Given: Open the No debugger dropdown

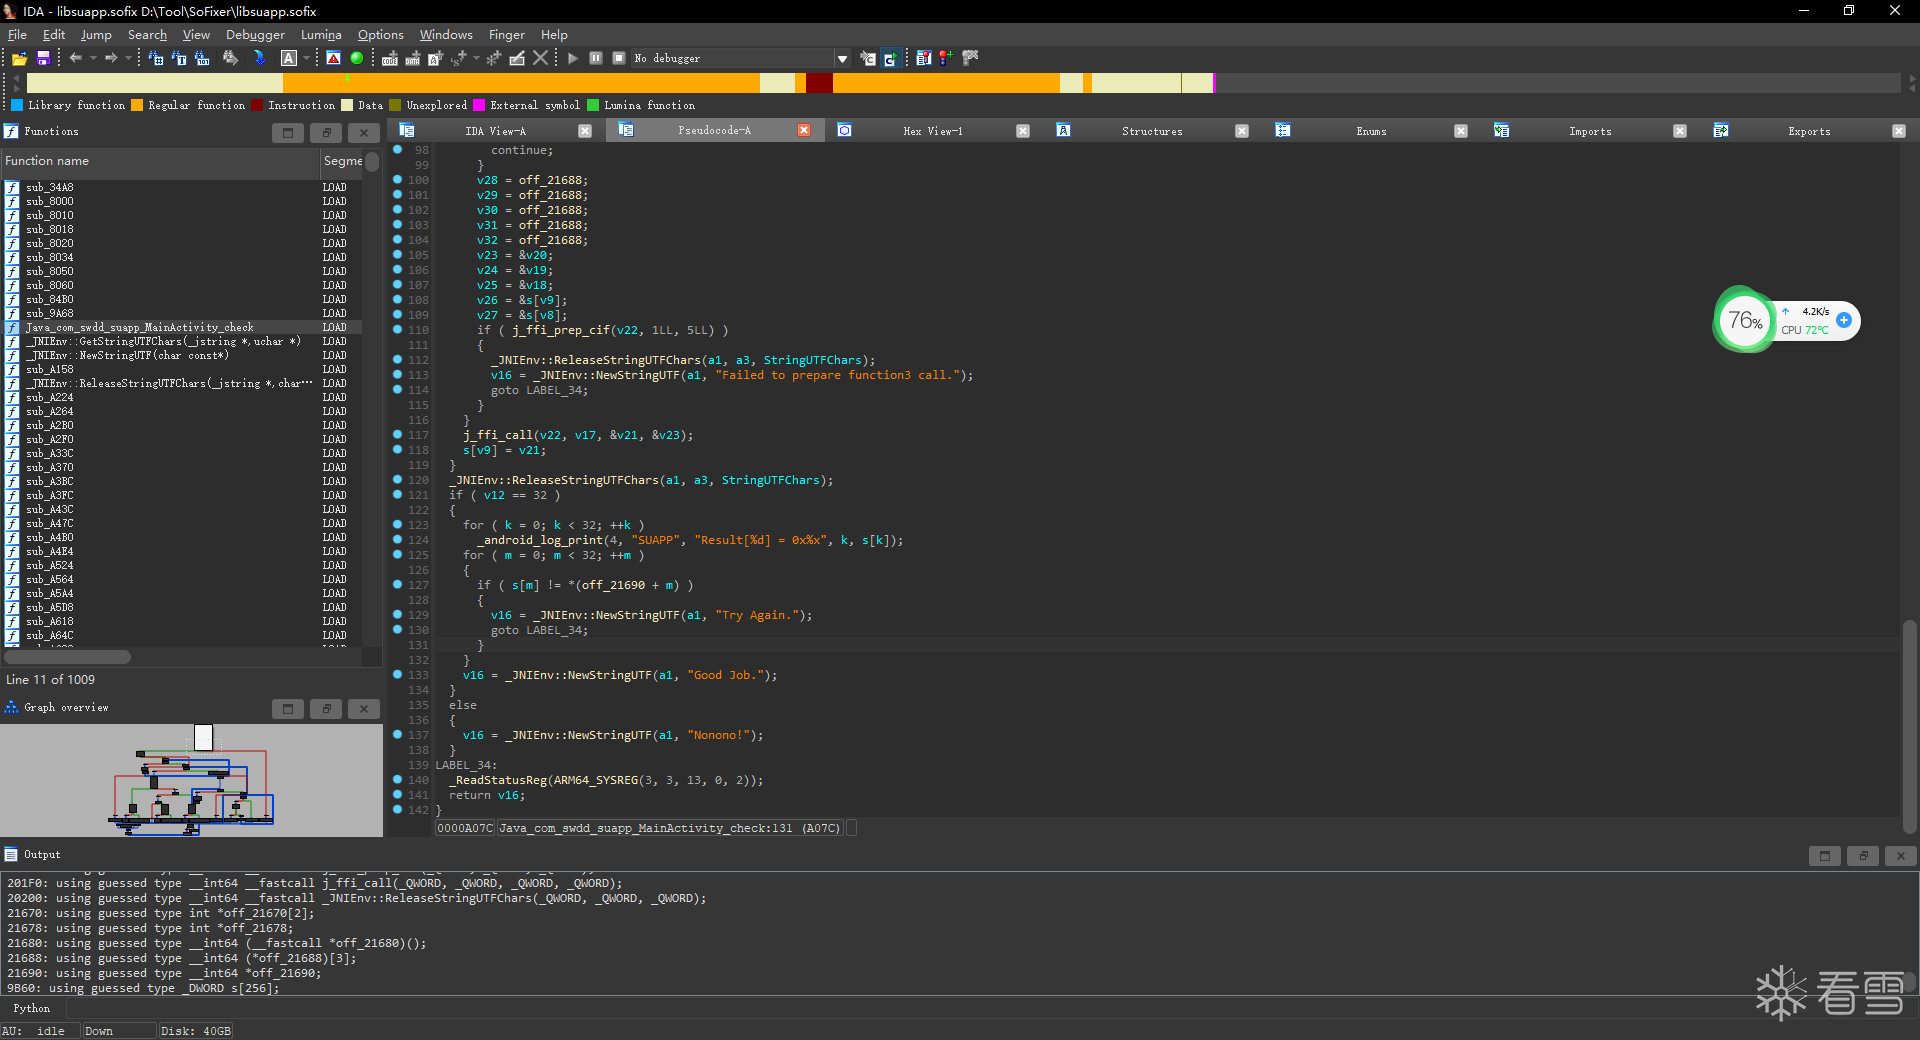Looking at the screenshot, I should click(x=842, y=59).
